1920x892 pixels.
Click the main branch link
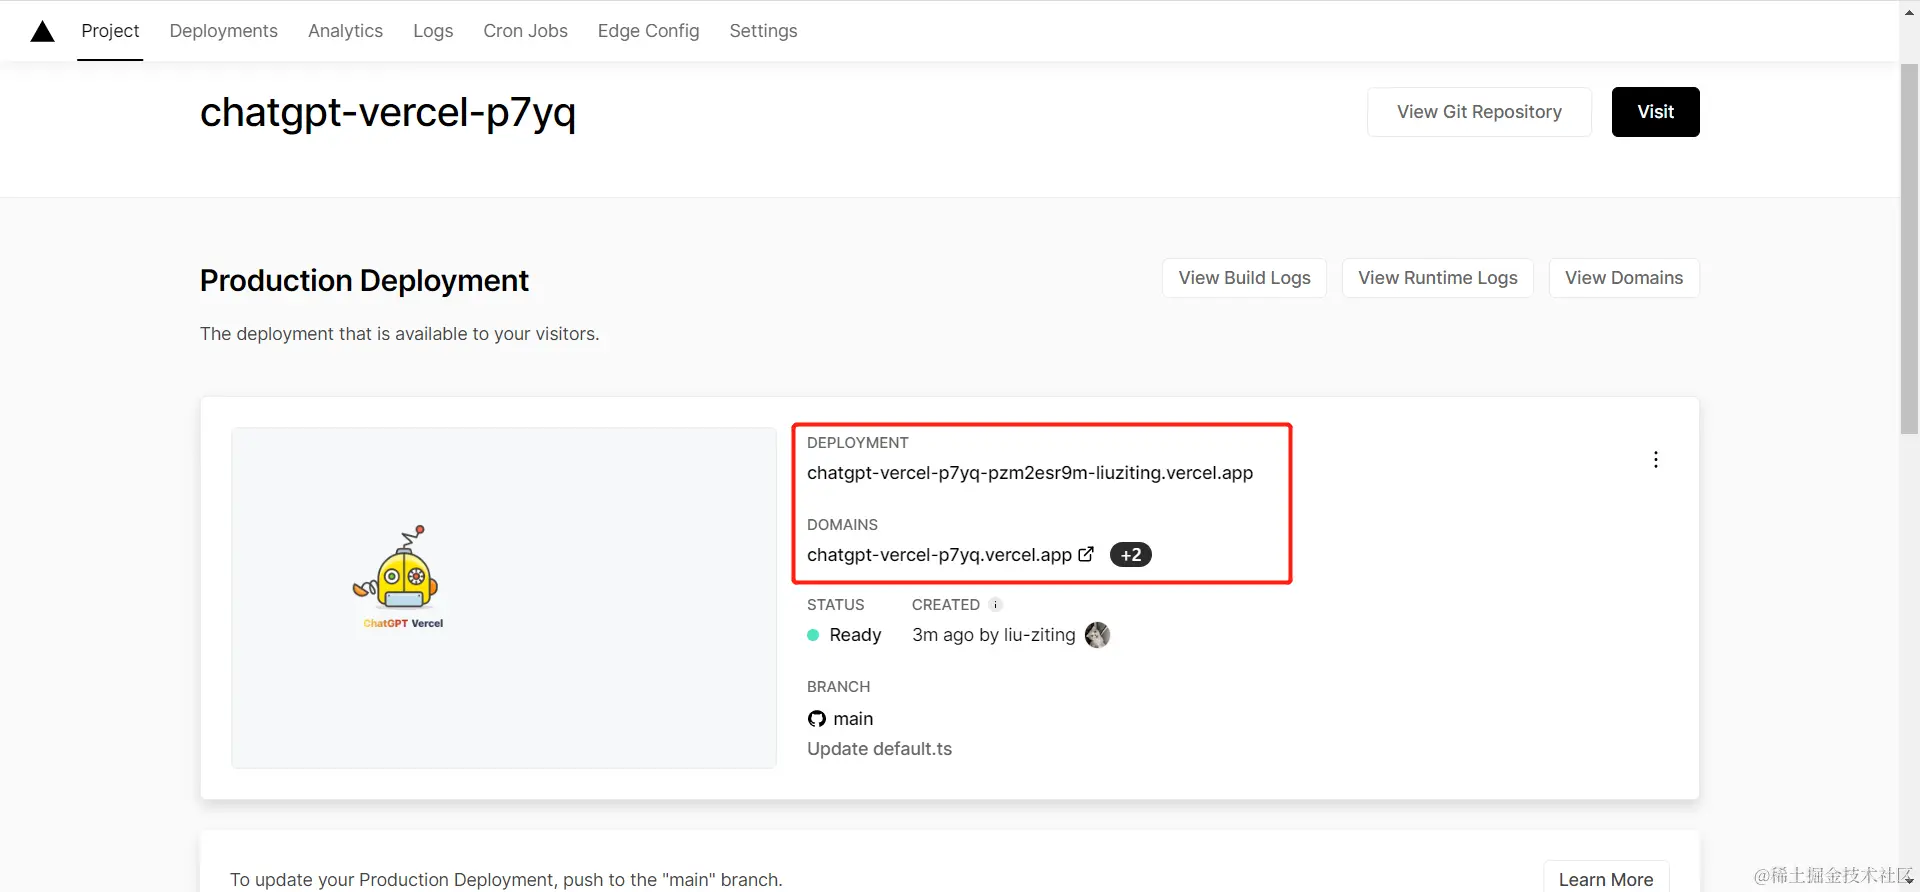click(853, 719)
